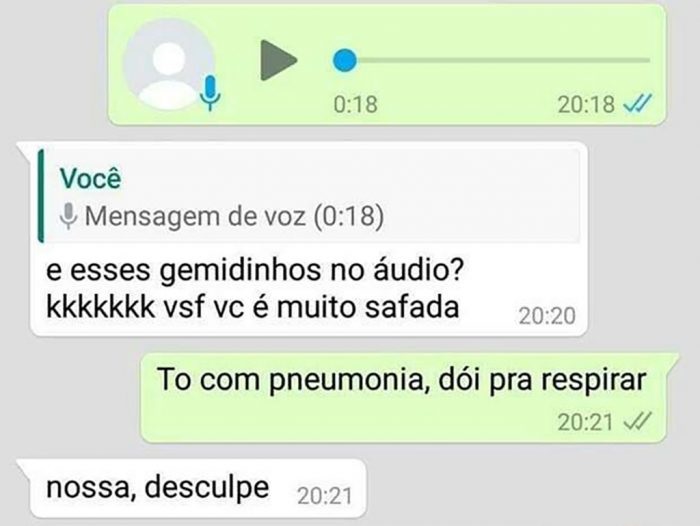The height and width of the screenshot is (526, 700).
Task: Select the 'e esses gemidinhos no áudio?' message
Action: (255, 271)
